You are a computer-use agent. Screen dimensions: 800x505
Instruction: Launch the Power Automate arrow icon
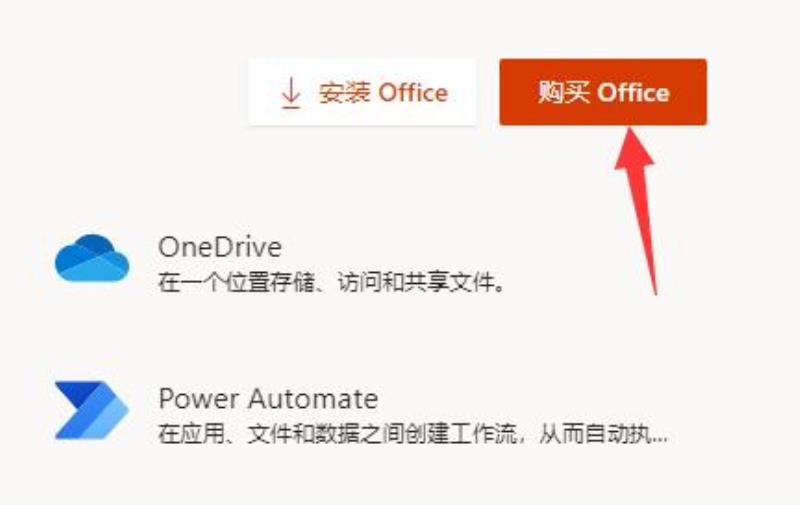[x=91, y=410]
